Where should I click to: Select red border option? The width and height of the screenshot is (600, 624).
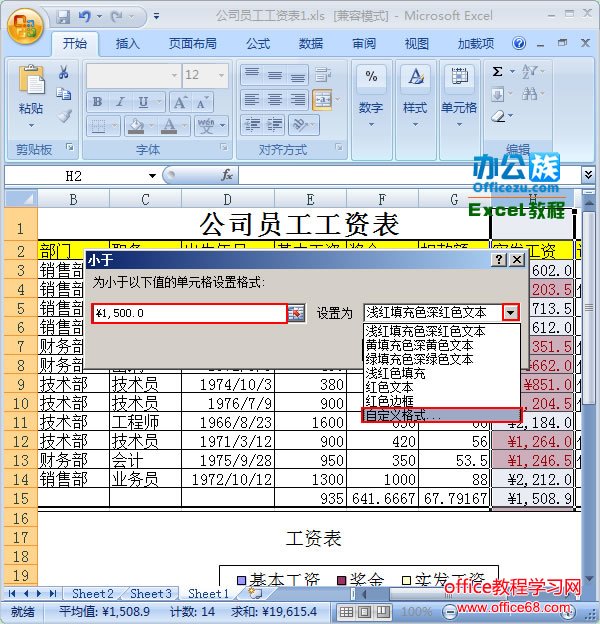(442, 401)
